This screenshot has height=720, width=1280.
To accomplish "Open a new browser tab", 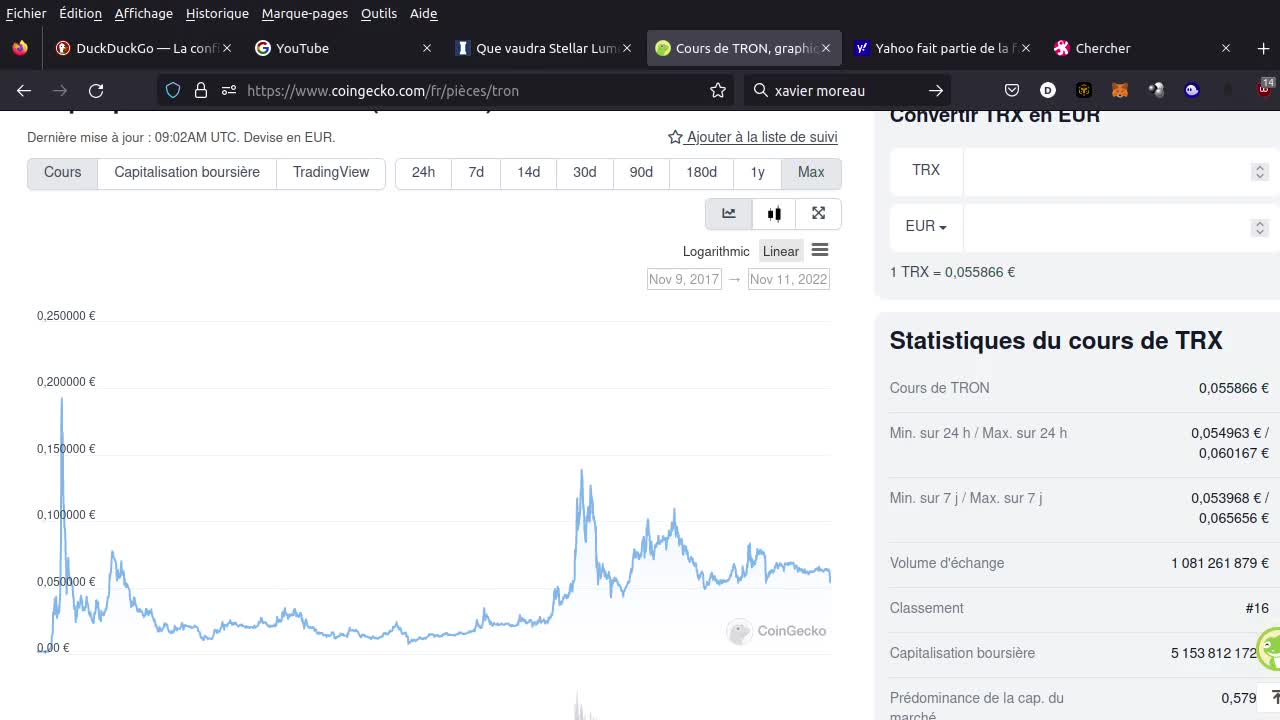I will (x=1263, y=48).
